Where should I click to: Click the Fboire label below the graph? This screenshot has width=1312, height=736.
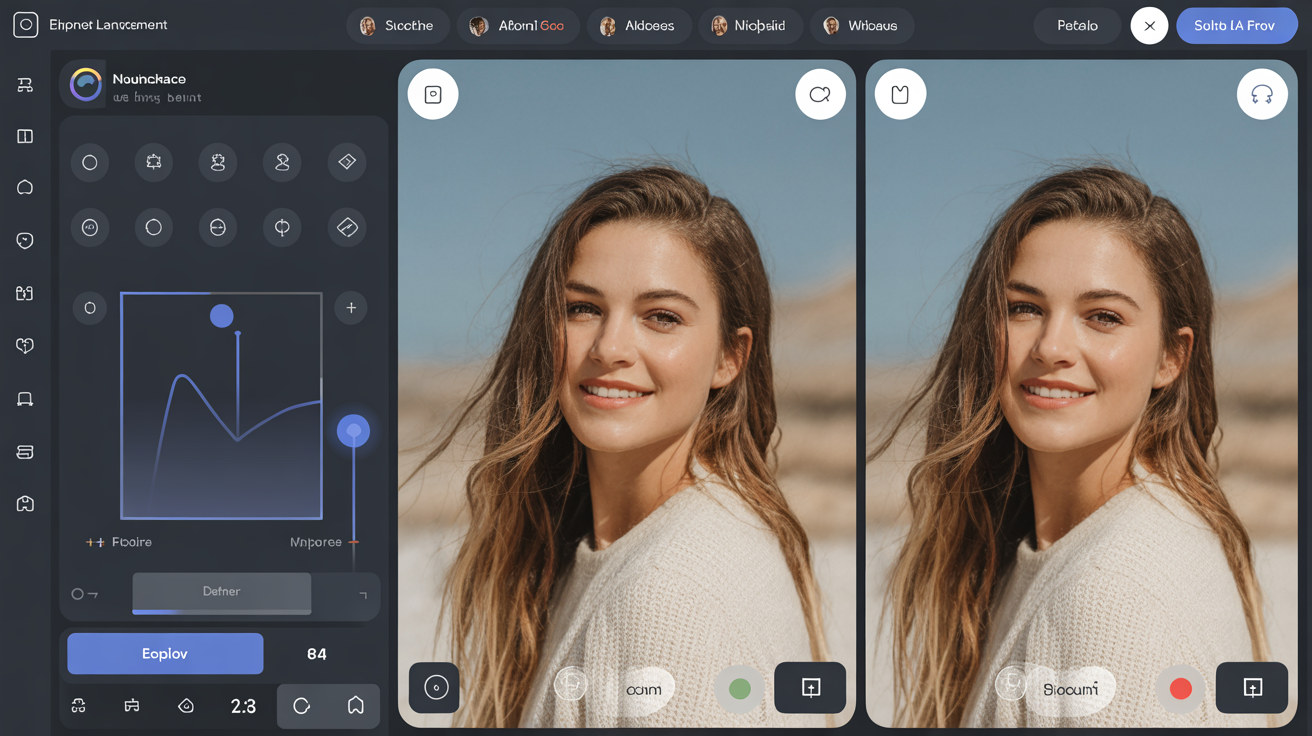(x=132, y=542)
